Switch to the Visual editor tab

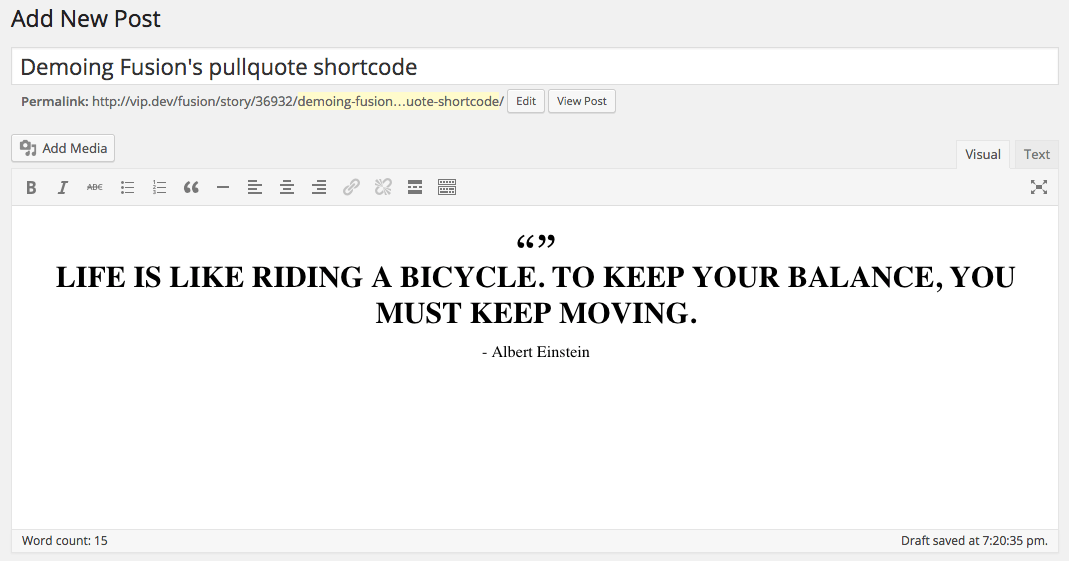coord(982,155)
